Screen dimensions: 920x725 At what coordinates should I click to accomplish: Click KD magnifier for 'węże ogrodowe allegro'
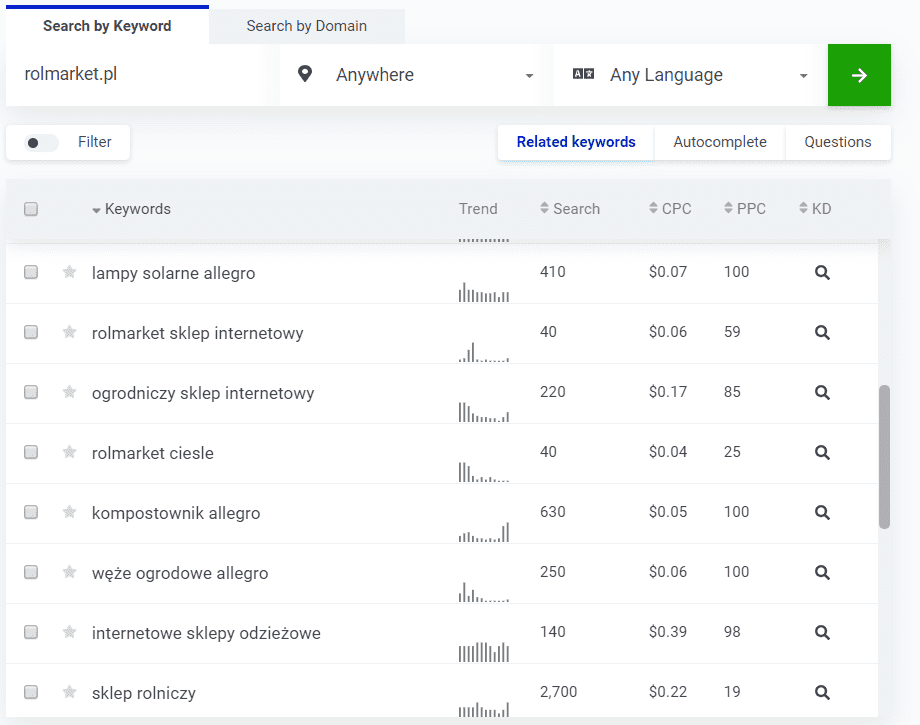click(822, 572)
